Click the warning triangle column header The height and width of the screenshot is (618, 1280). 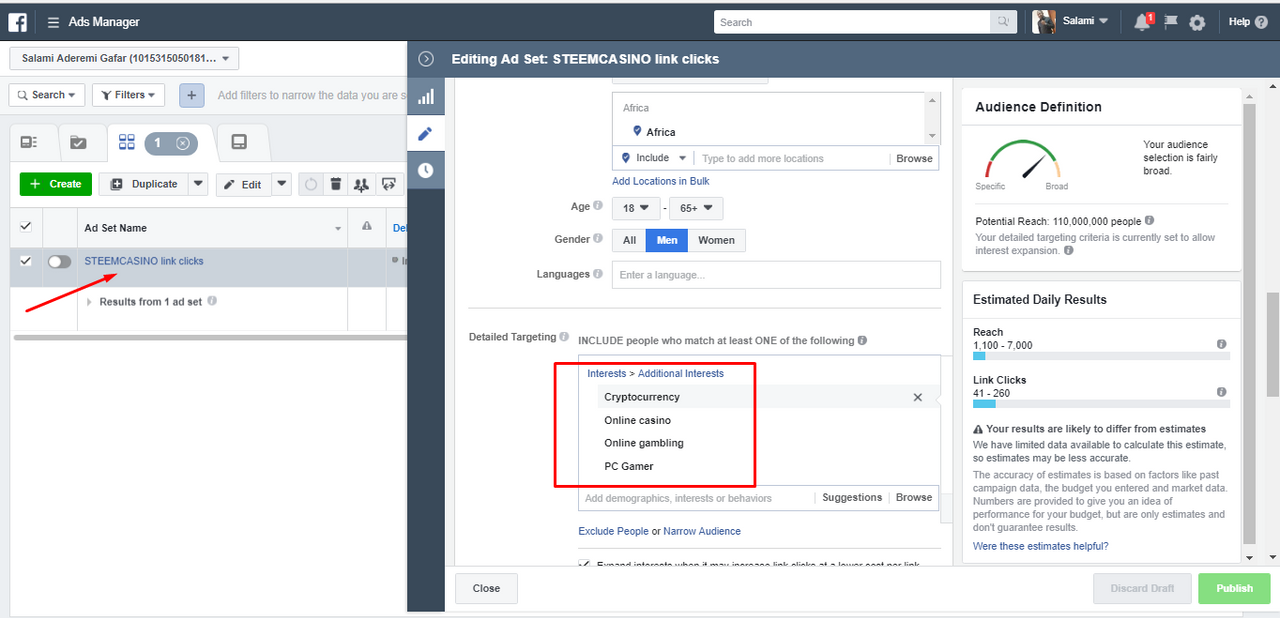click(x=366, y=227)
